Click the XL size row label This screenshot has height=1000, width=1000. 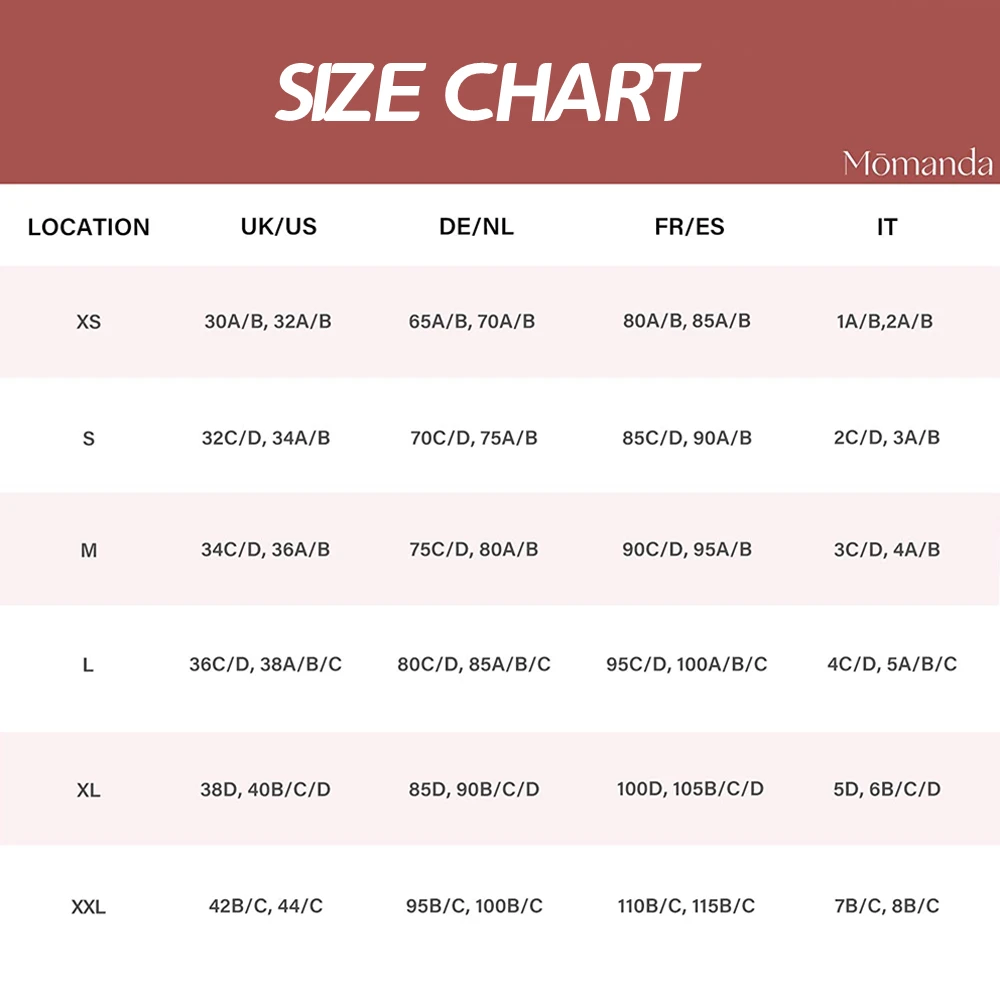tap(89, 791)
